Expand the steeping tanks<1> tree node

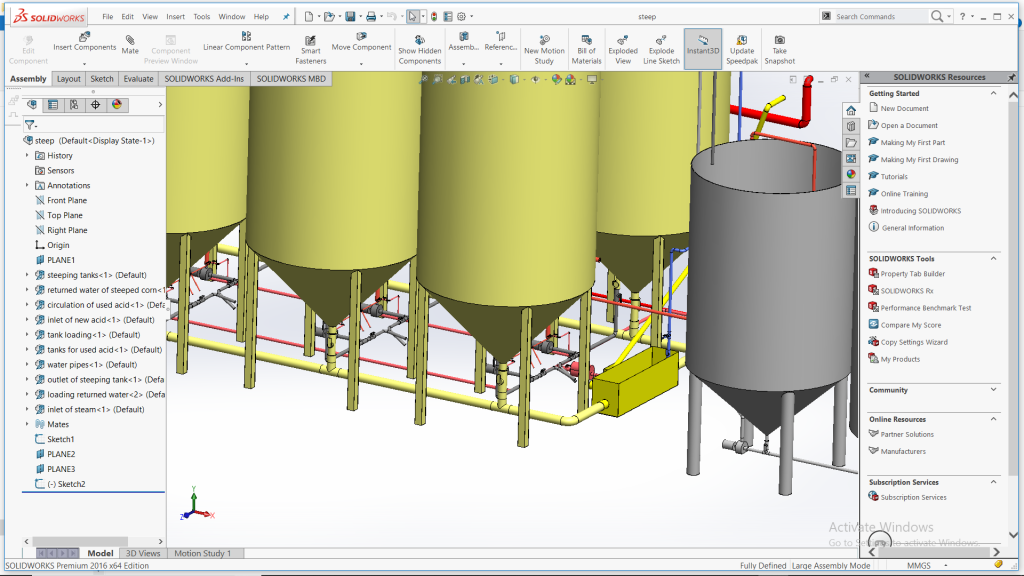coord(28,275)
